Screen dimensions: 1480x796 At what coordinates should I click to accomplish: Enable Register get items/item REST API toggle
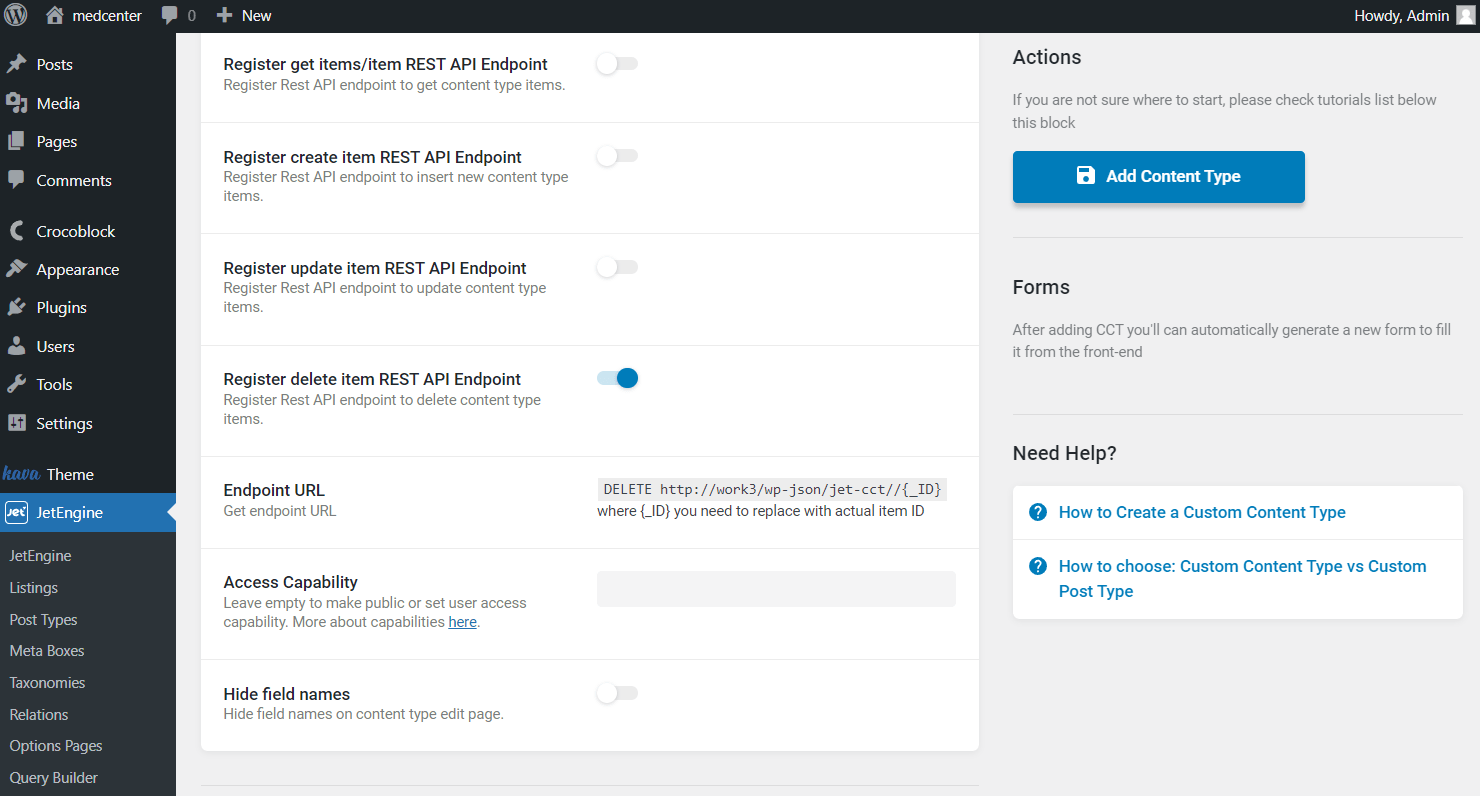(617, 64)
